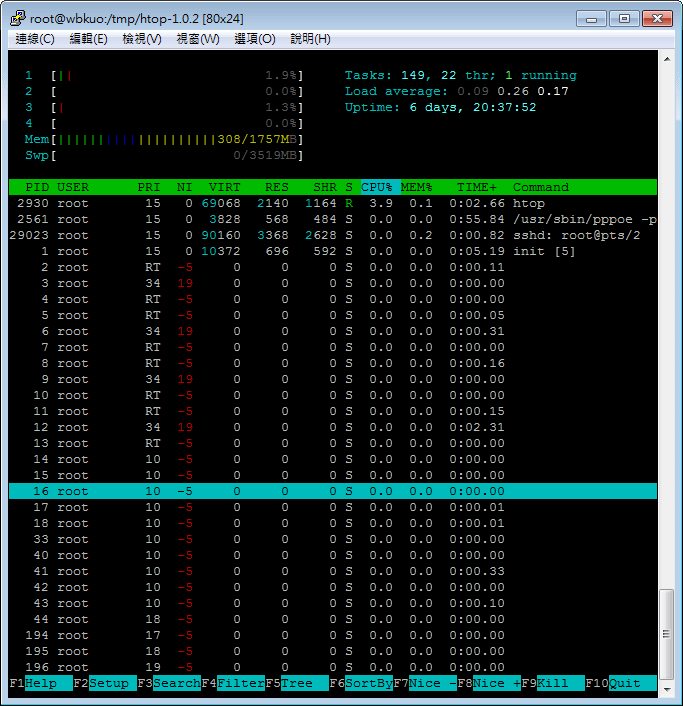Choose F4 Filter in the function bar
This screenshot has width=683, height=706.
(233, 683)
